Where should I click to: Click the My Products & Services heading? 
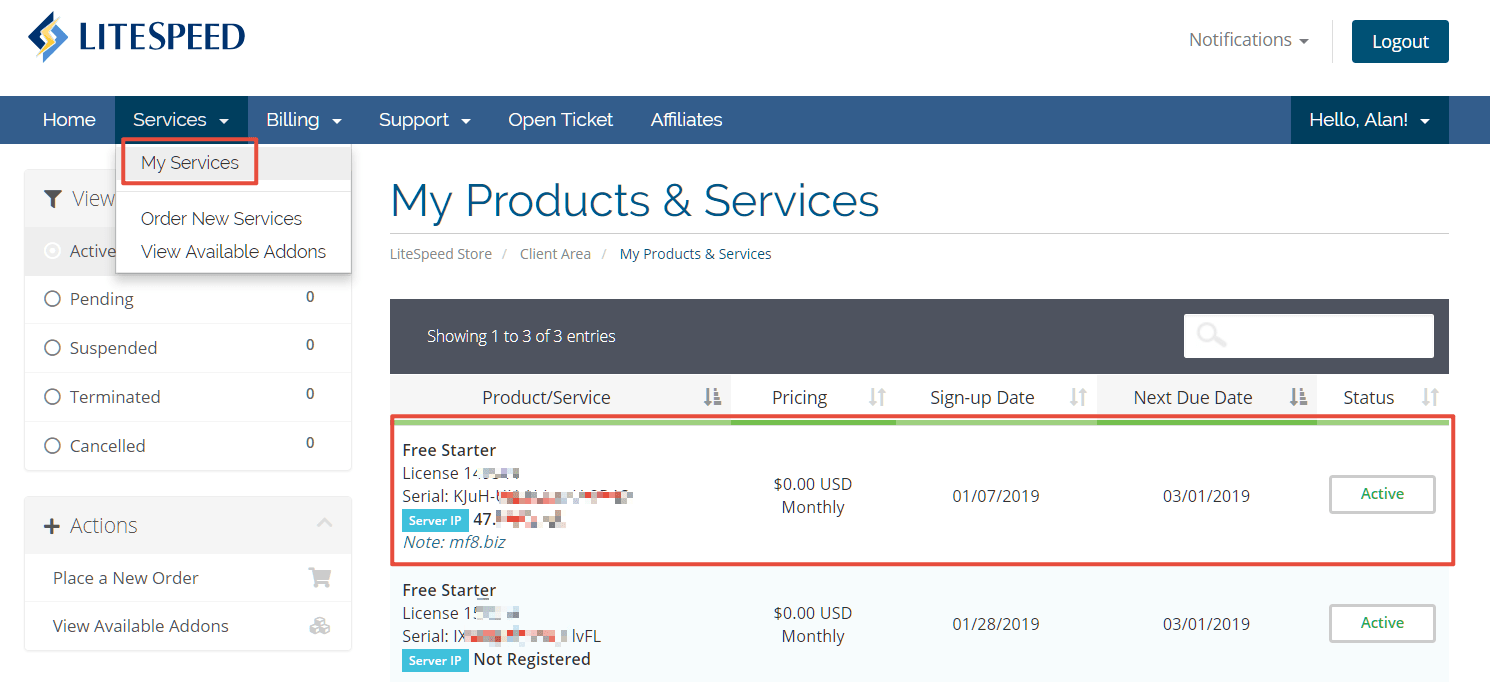tap(635, 200)
